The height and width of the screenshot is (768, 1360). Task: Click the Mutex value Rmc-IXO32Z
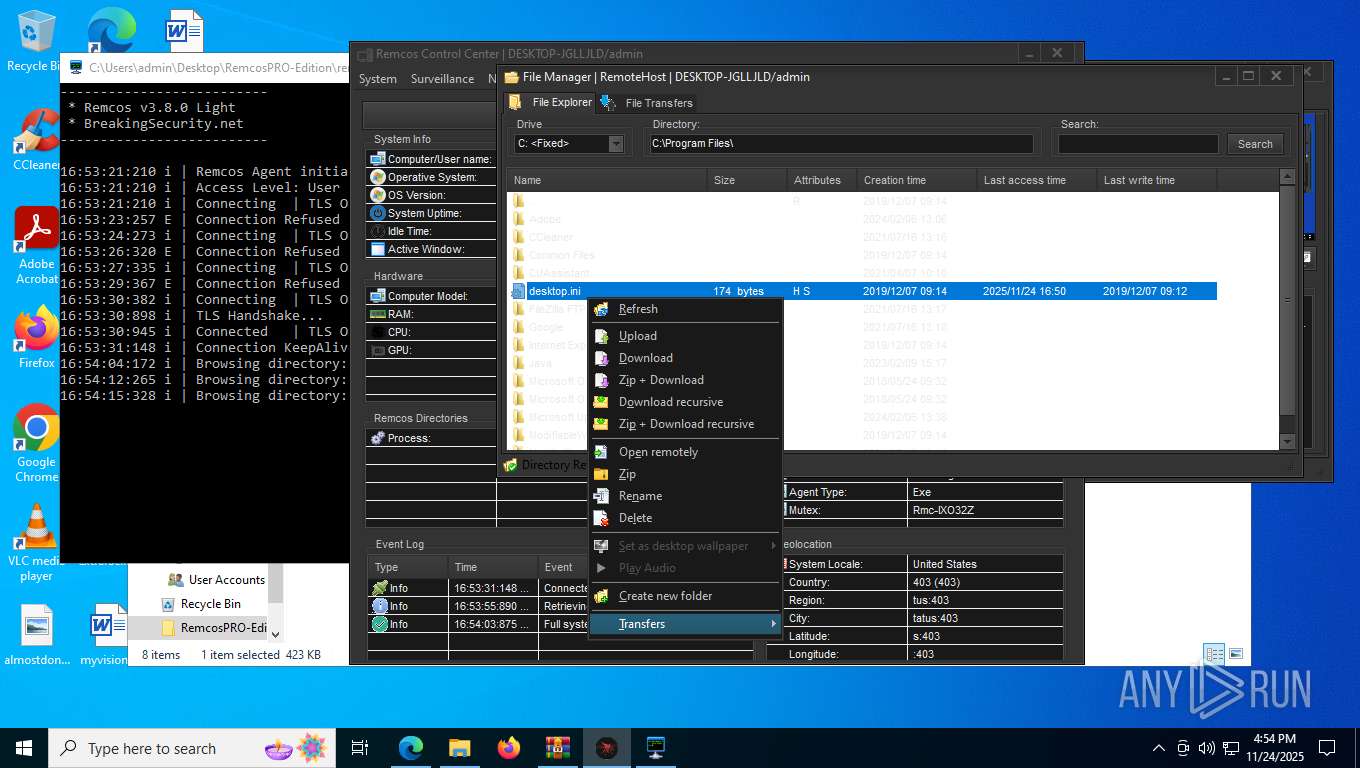coord(942,510)
